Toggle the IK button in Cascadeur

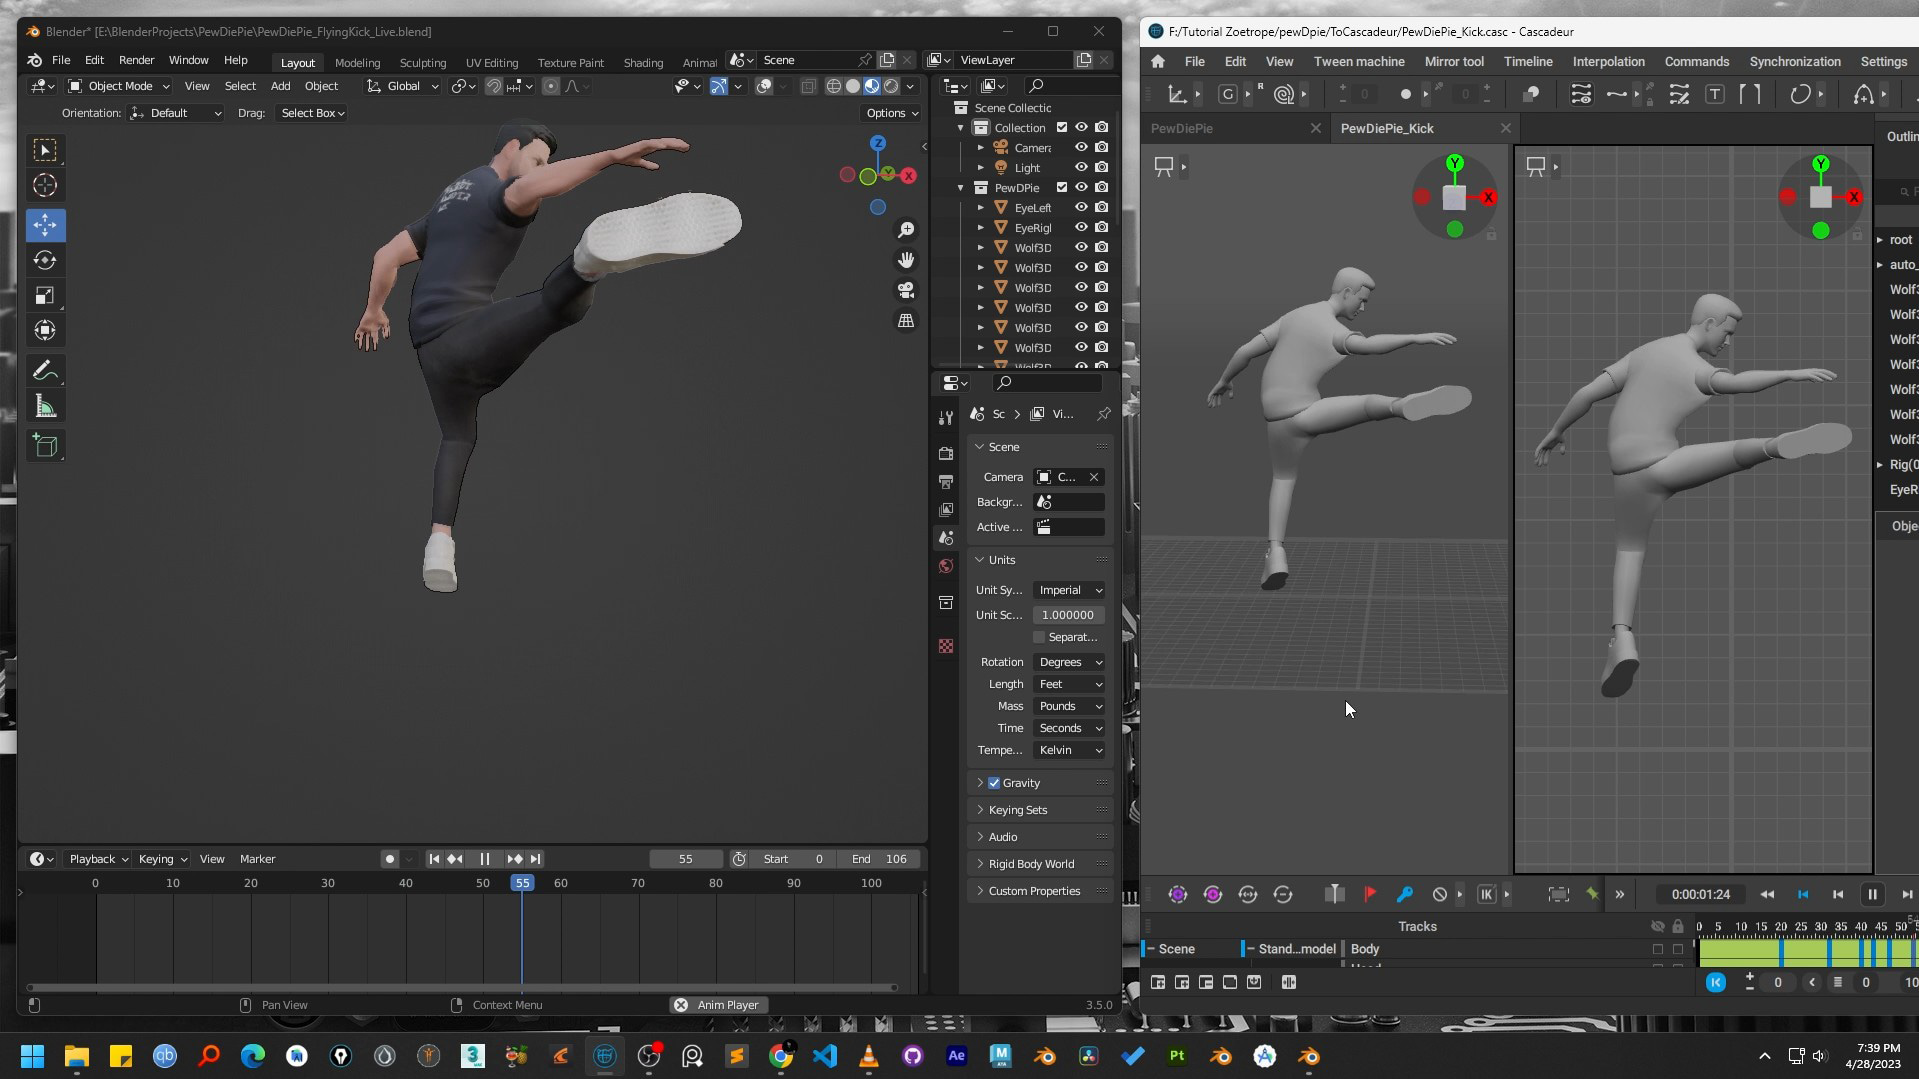point(1486,894)
